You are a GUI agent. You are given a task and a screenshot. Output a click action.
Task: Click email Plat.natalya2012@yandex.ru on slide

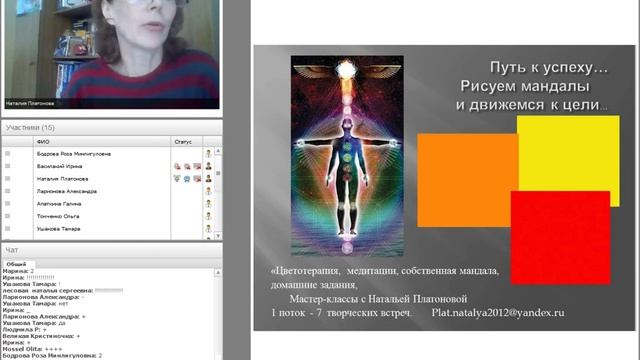pos(498,313)
